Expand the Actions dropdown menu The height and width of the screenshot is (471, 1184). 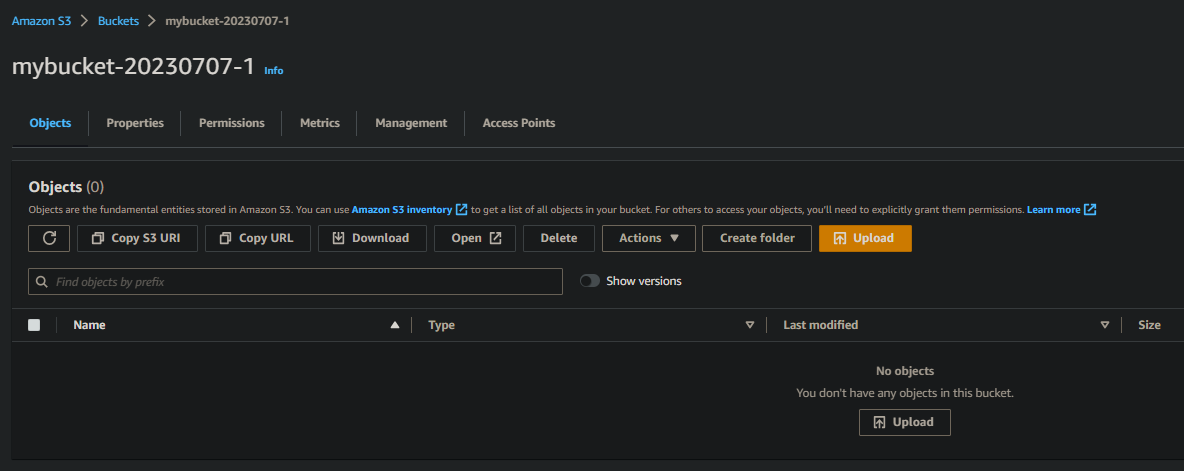pyautogui.click(x=649, y=238)
